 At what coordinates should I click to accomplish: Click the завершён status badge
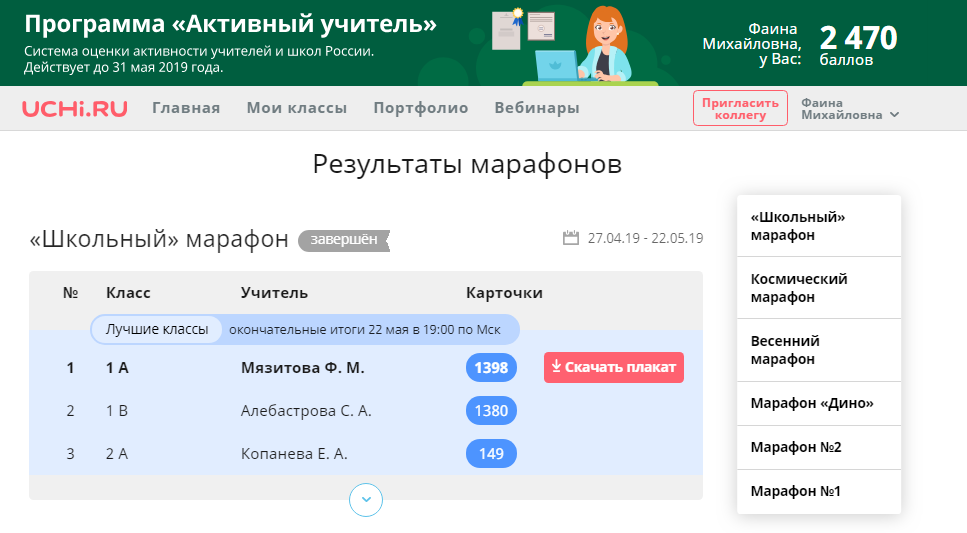[x=344, y=240]
